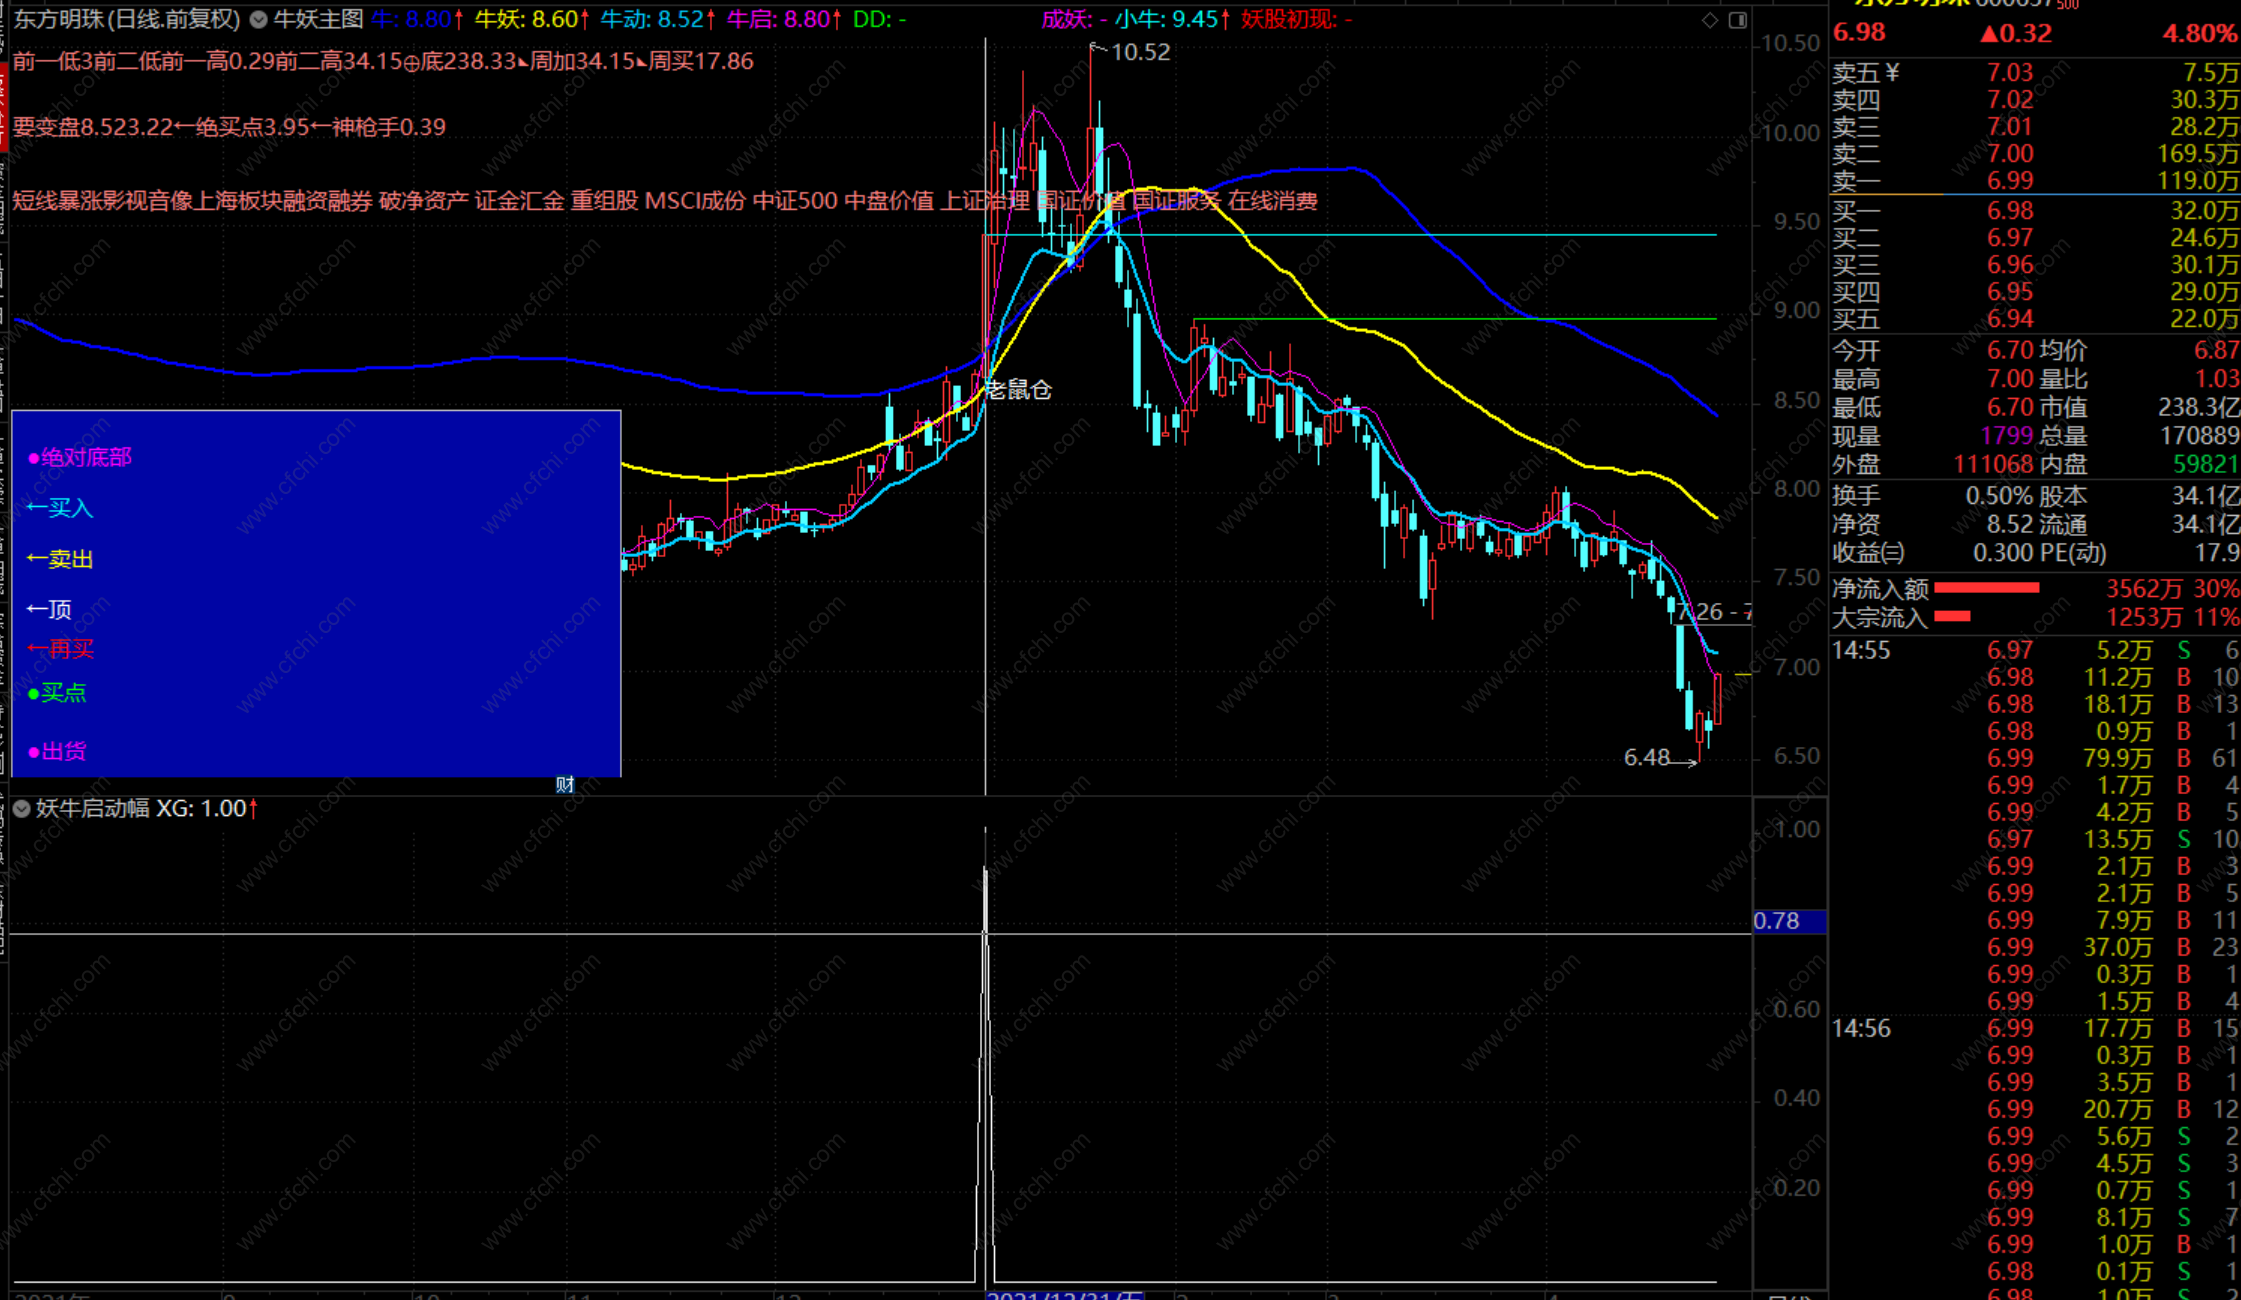The image size is (2241, 1300).
Task: Click the 东方明珠(日线.前复权) chart title
Action: (127, 19)
